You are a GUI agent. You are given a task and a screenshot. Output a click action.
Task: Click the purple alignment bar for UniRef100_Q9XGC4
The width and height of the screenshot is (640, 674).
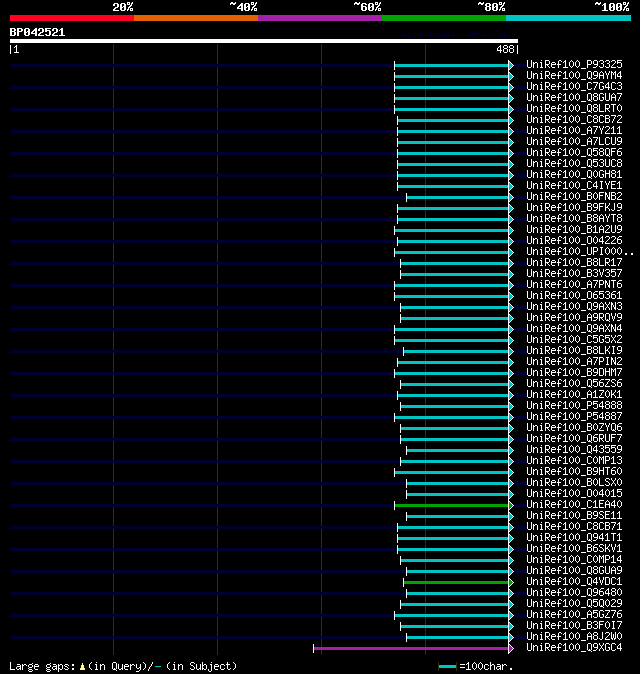coord(411,649)
